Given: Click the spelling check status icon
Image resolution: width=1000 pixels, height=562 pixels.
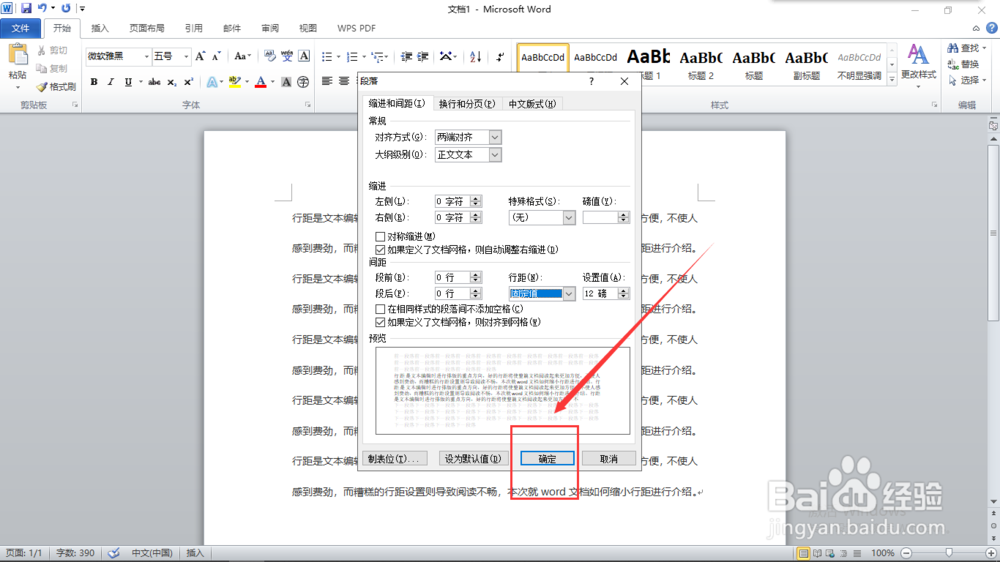Looking at the screenshot, I should tap(114, 553).
